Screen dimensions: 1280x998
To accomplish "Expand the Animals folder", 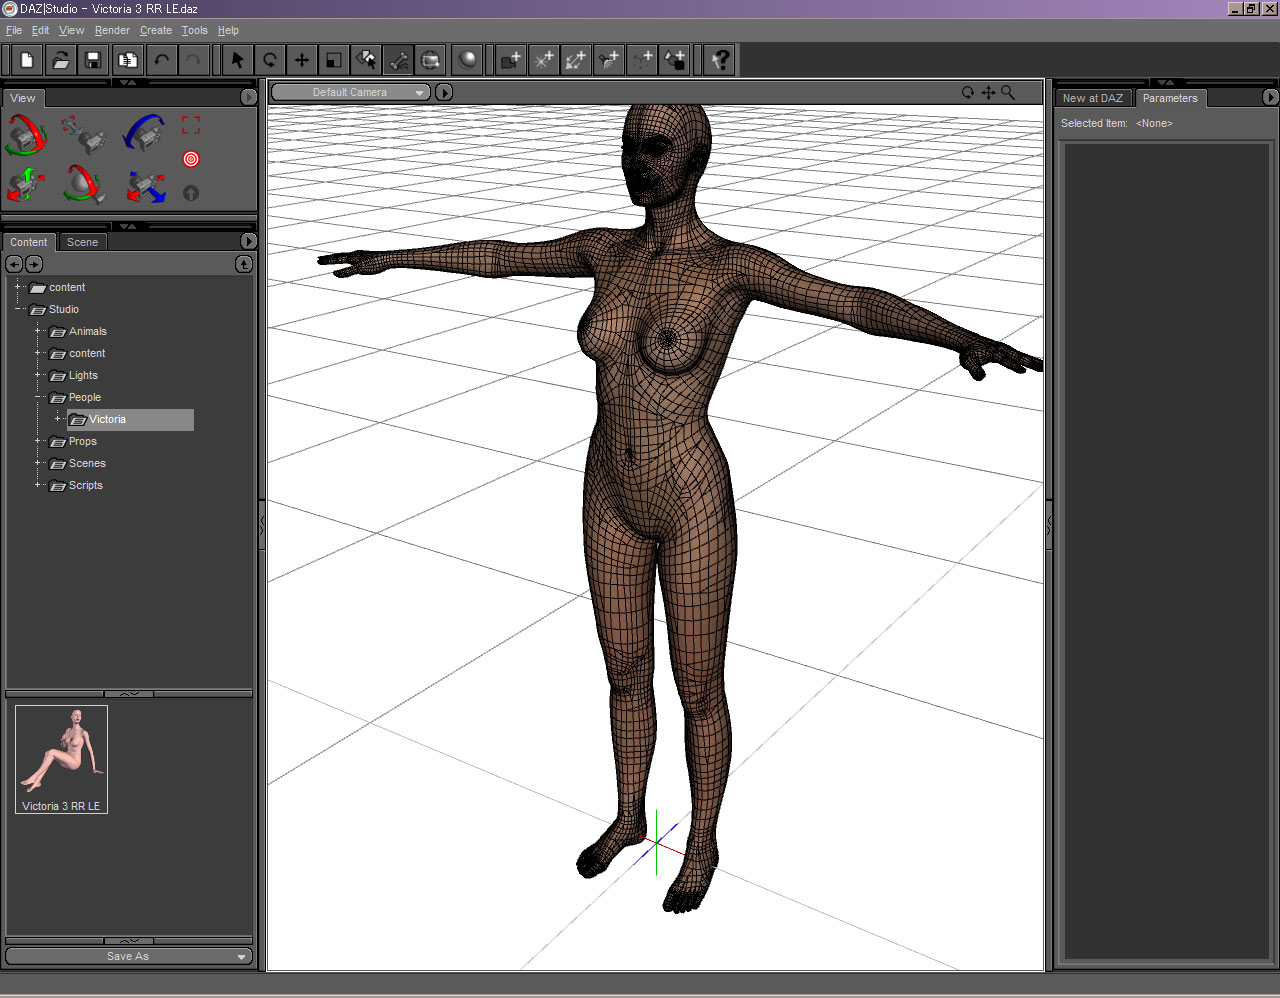I will coord(37,331).
